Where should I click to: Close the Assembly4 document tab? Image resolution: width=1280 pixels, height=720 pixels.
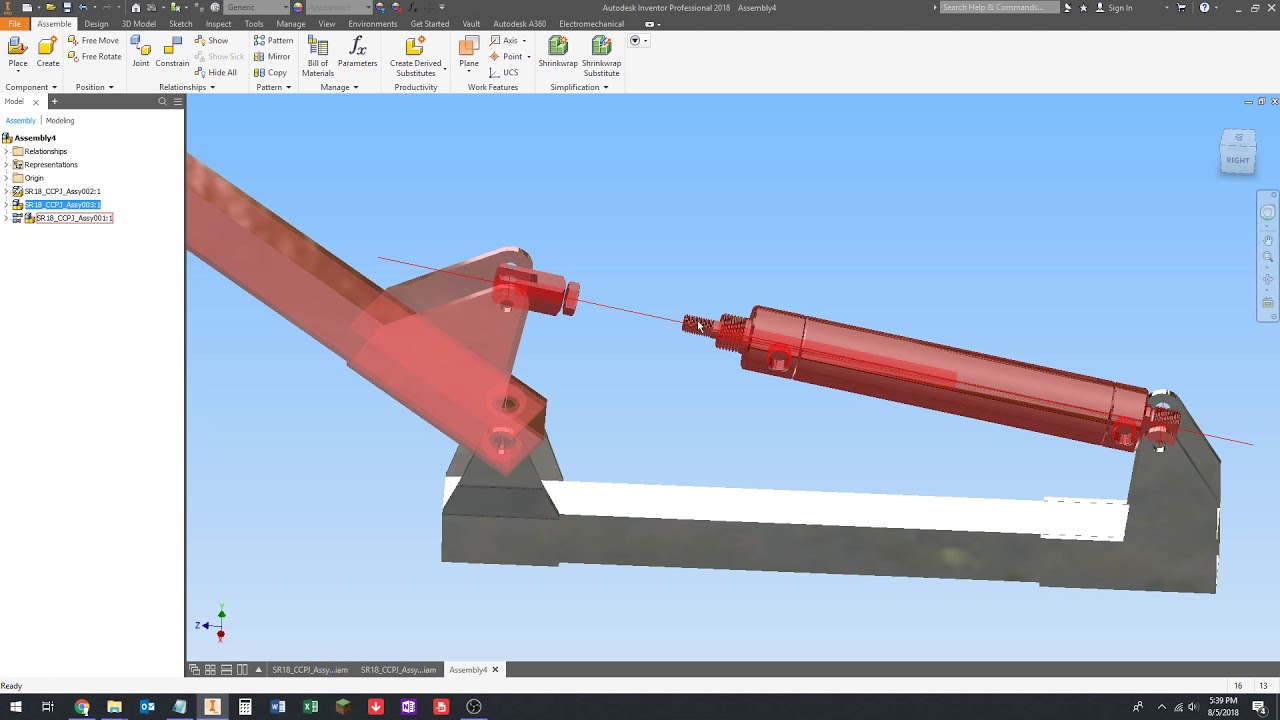tap(495, 670)
